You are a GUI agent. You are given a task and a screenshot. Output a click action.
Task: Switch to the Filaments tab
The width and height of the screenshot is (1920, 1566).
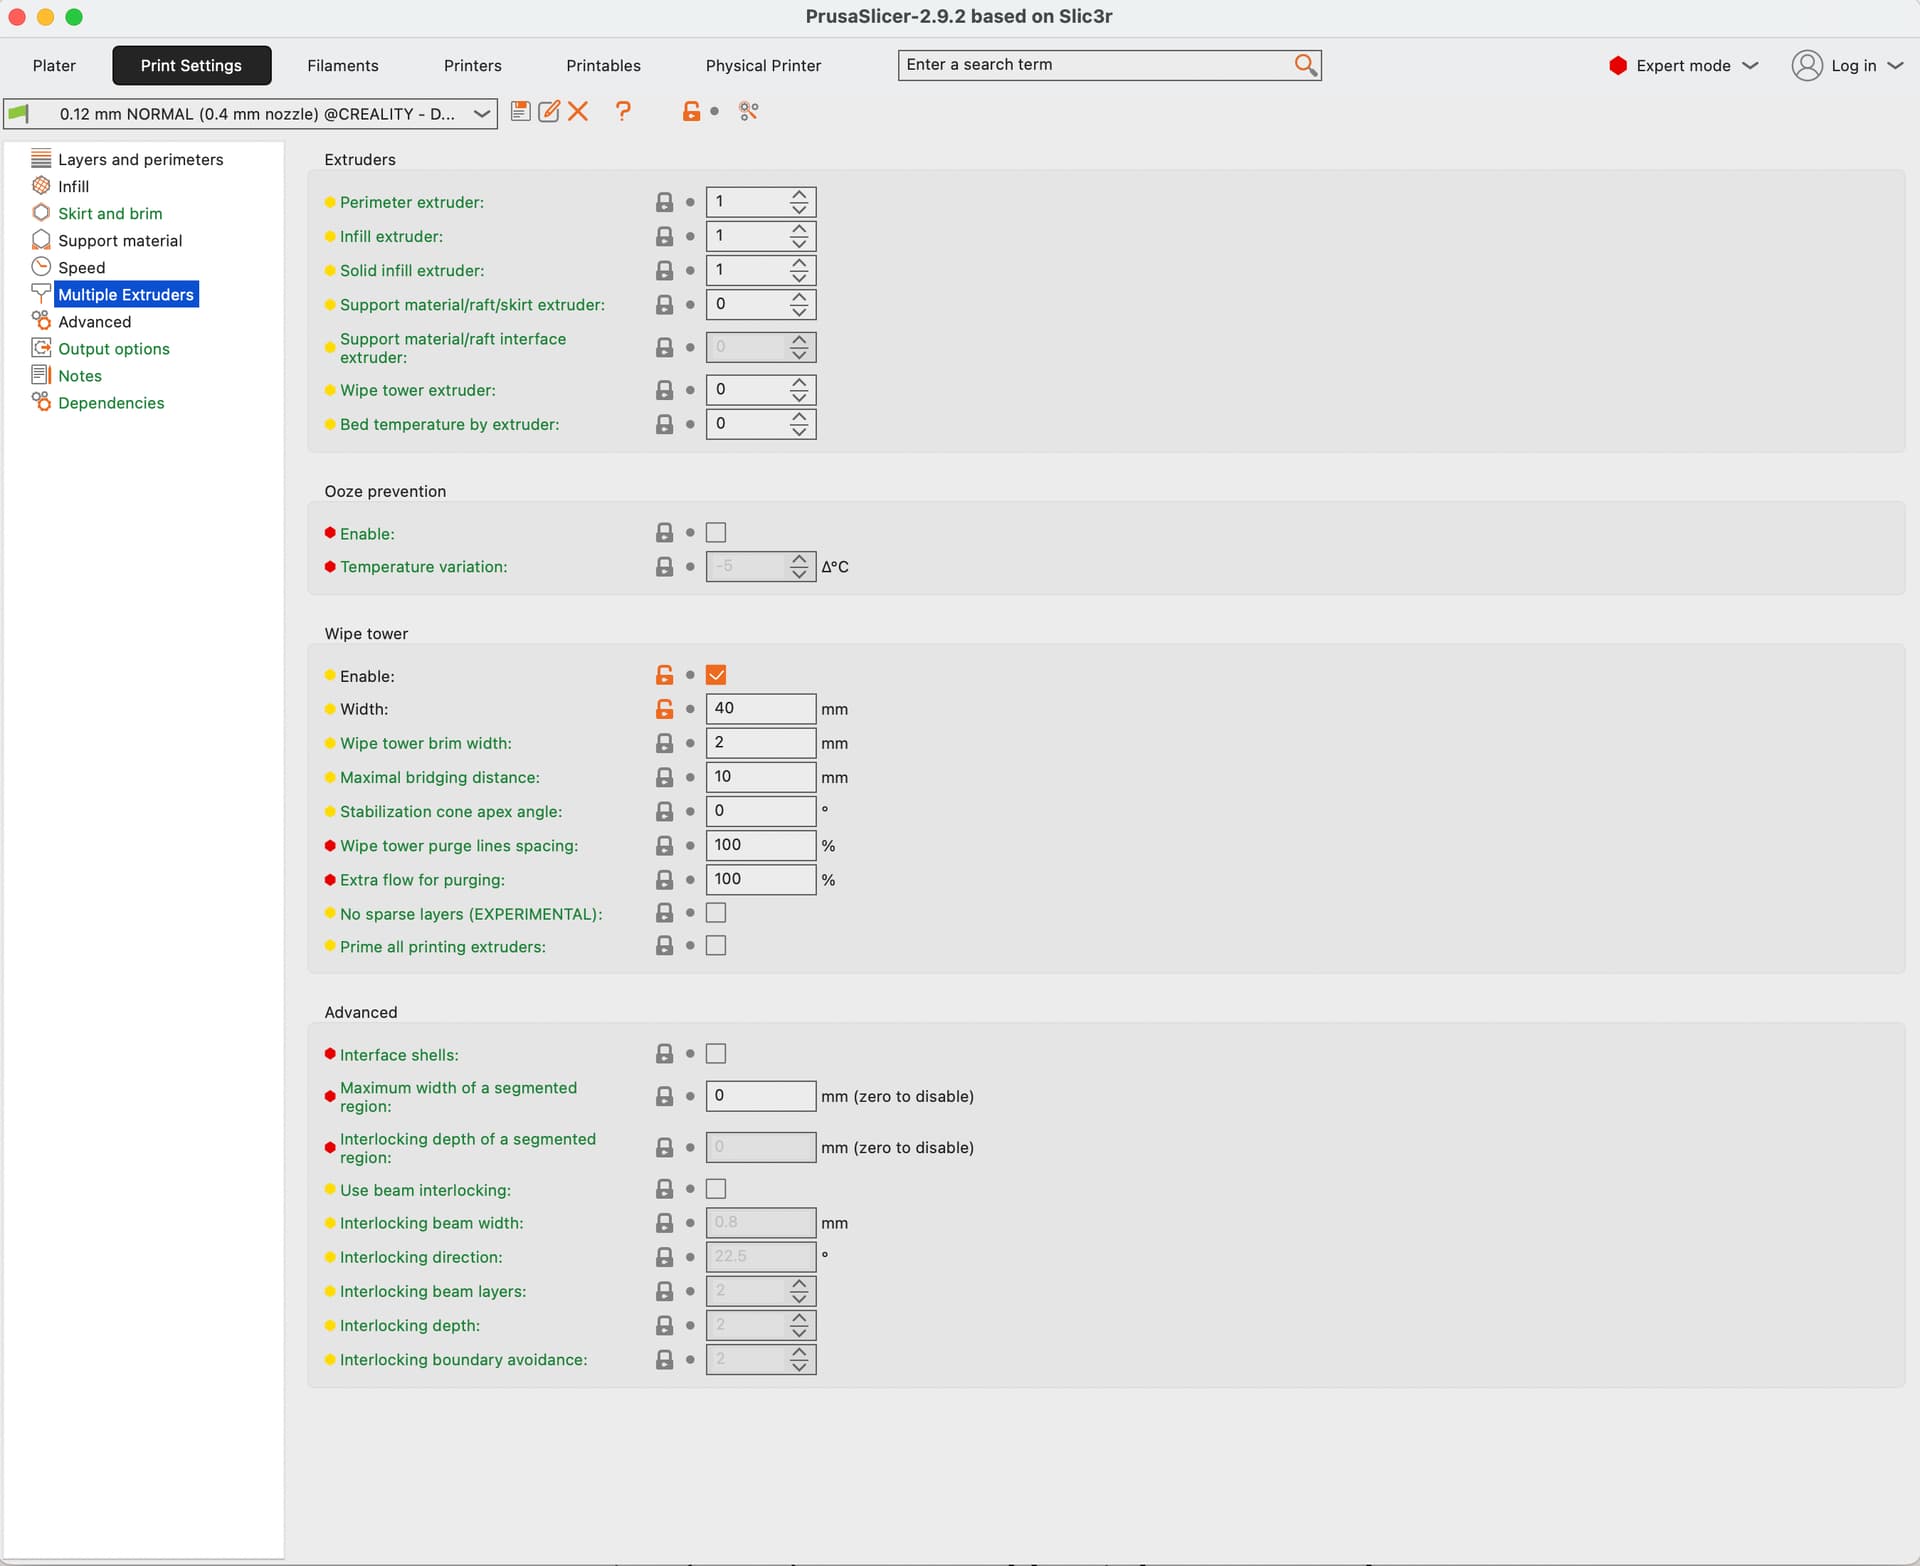click(x=342, y=65)
